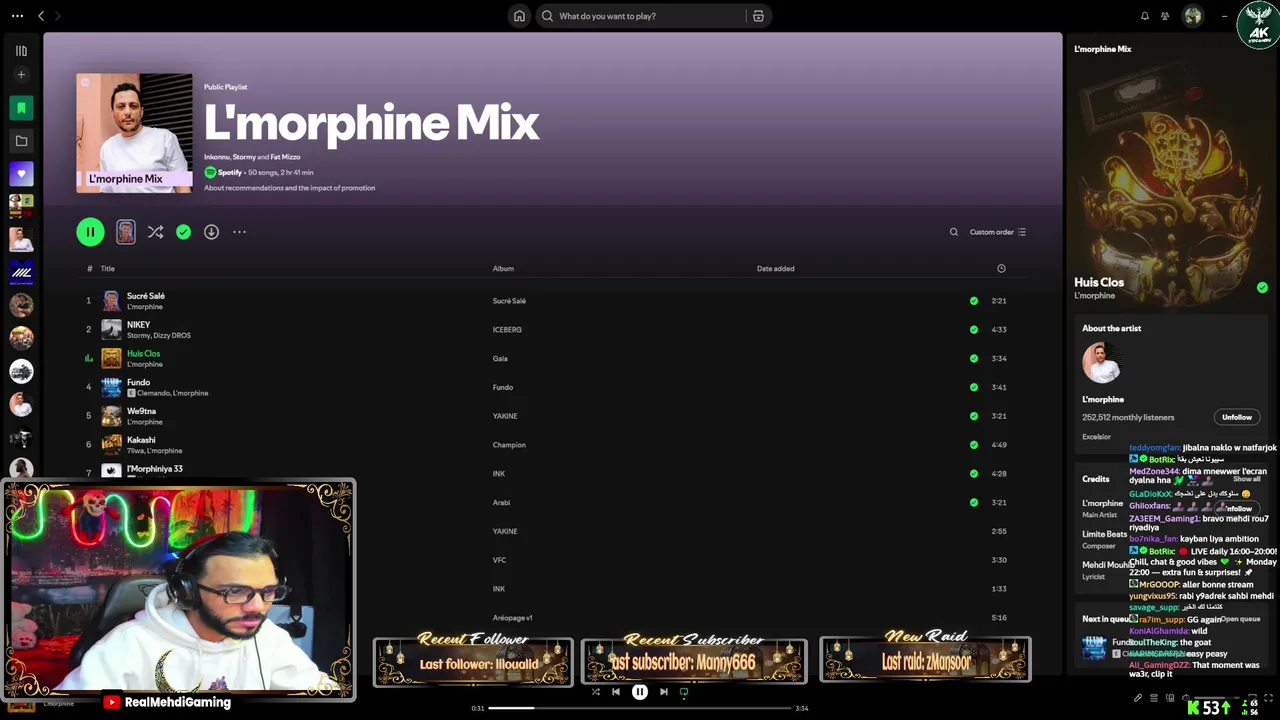Open the profile avatar menu
Viewport: 1280px width, 720px height.
(x=1192, y=16)
